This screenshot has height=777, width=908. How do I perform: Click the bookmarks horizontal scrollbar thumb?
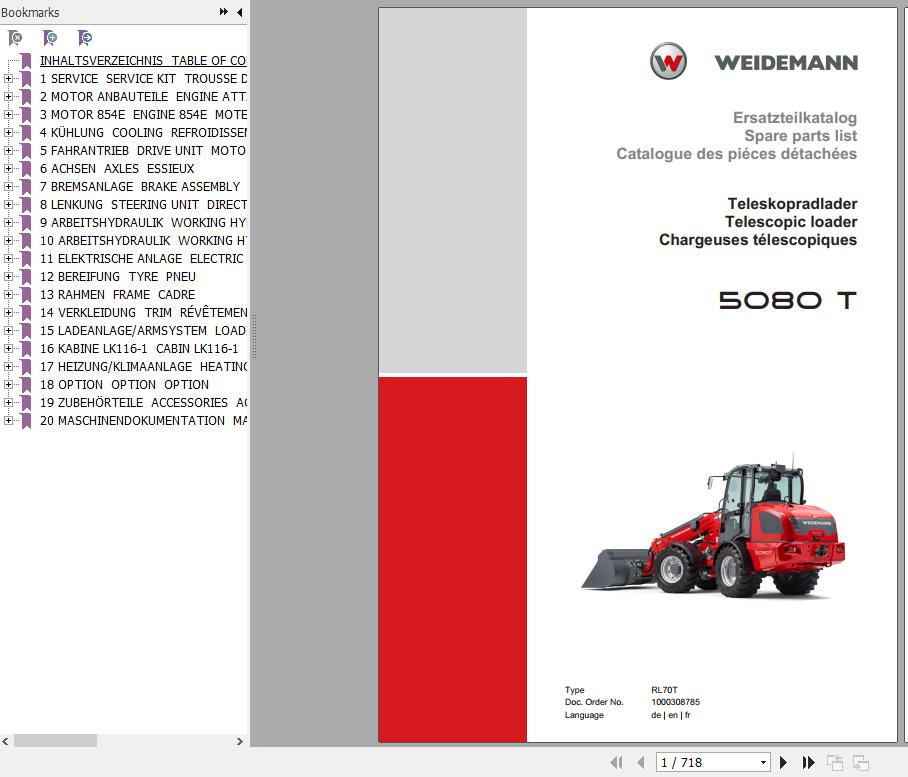[x=55, y=741]
